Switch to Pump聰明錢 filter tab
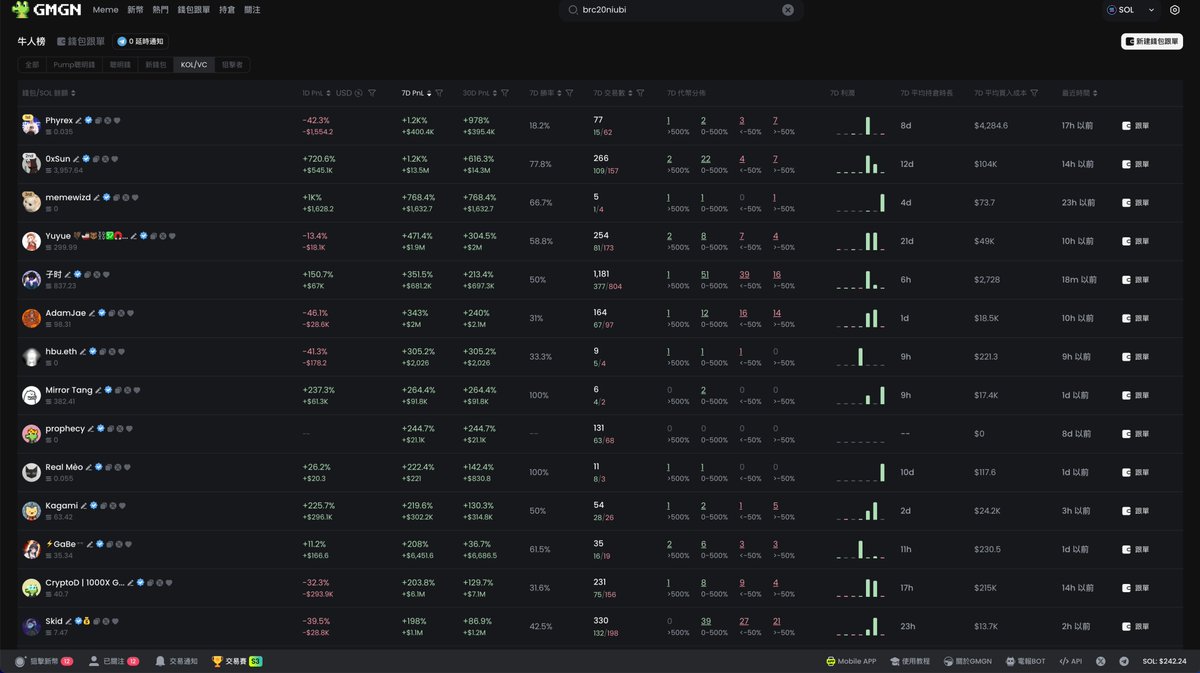This screenshot has height=673, width=1200. 74,64
